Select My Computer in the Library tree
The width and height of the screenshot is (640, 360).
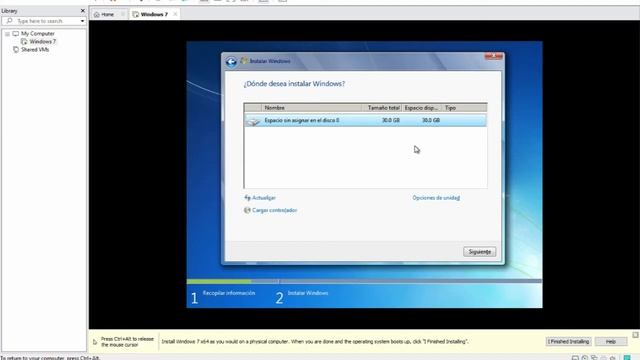click(x=38, y=33)
